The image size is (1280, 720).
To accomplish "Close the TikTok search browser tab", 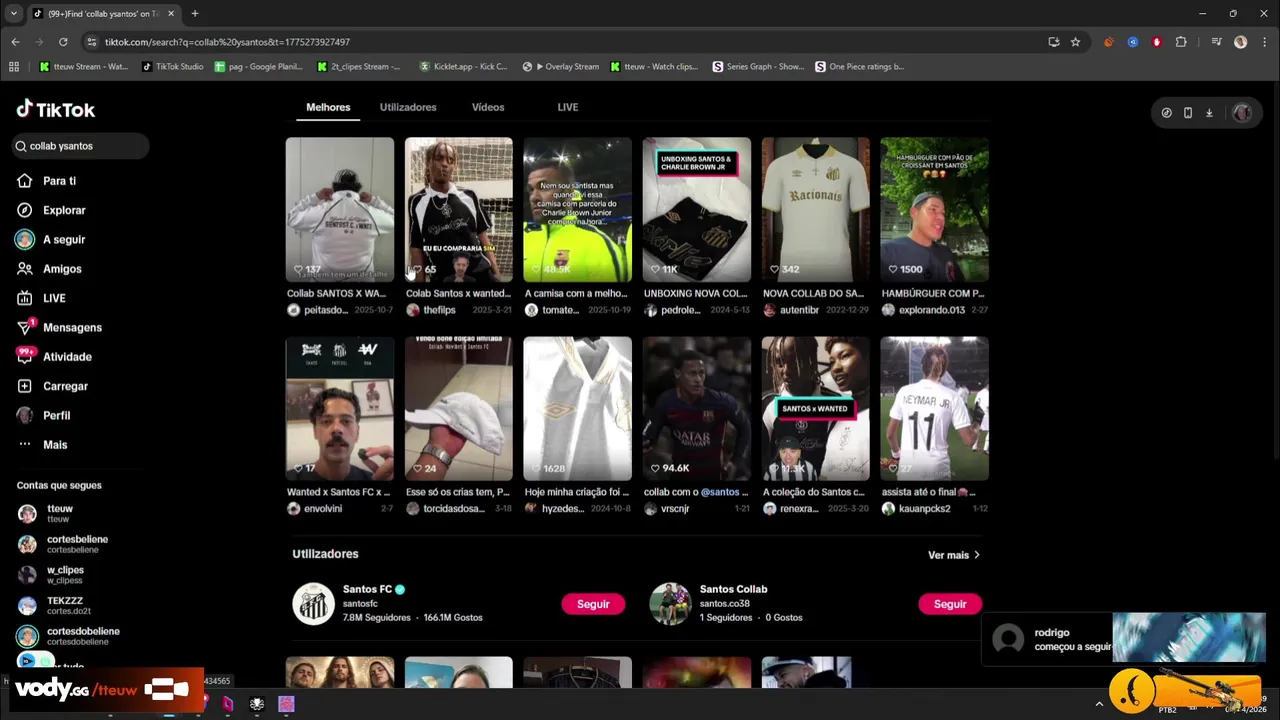I will pyautogui.click(x=171, y=14).
